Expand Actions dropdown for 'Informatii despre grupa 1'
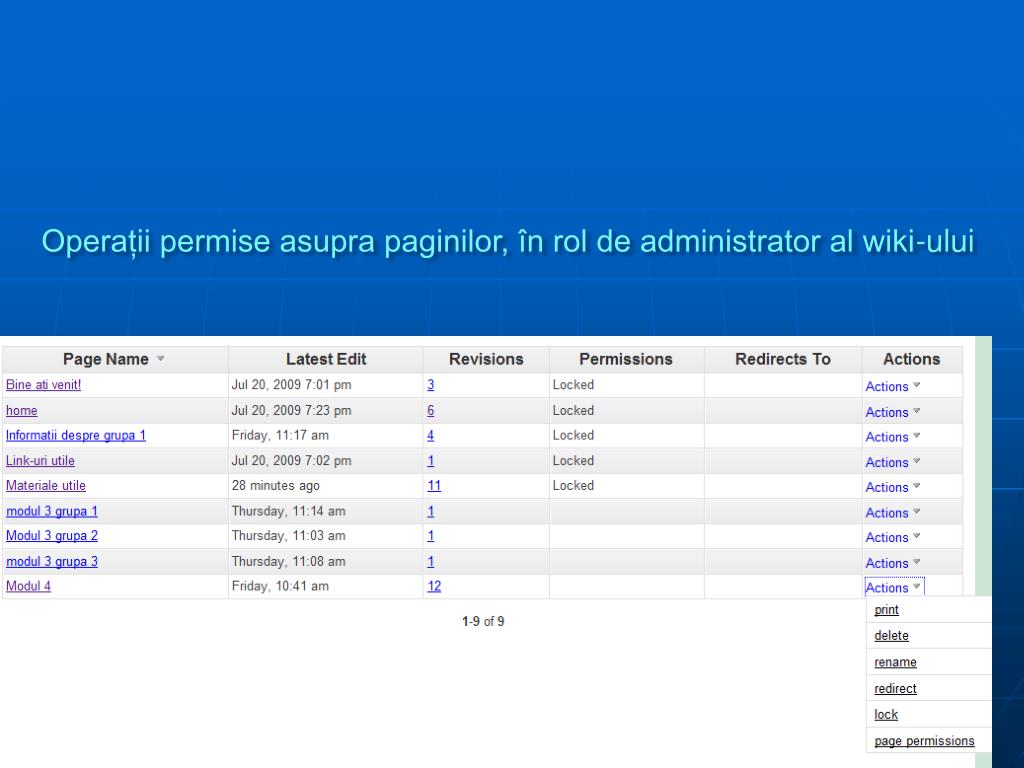 click(x=893, y=438)
